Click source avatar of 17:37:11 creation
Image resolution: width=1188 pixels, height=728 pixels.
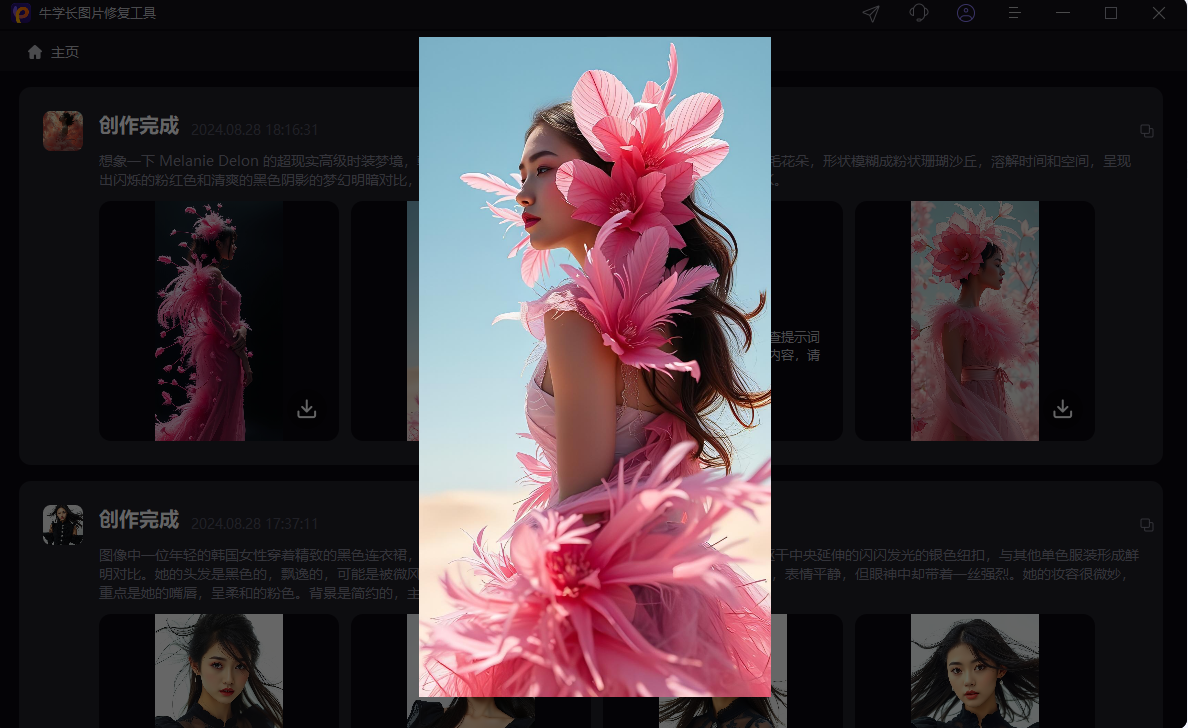(63, 525)
